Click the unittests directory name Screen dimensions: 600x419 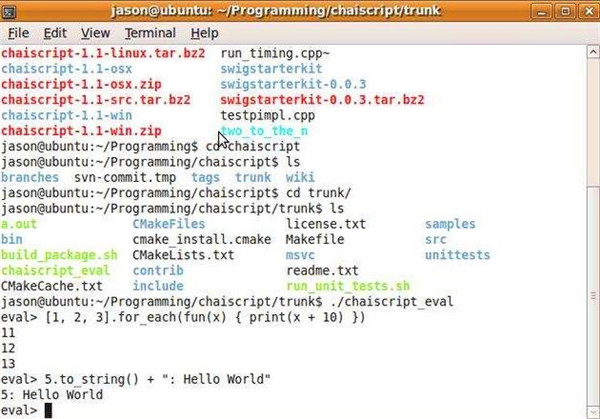click(x=458, y=255)
